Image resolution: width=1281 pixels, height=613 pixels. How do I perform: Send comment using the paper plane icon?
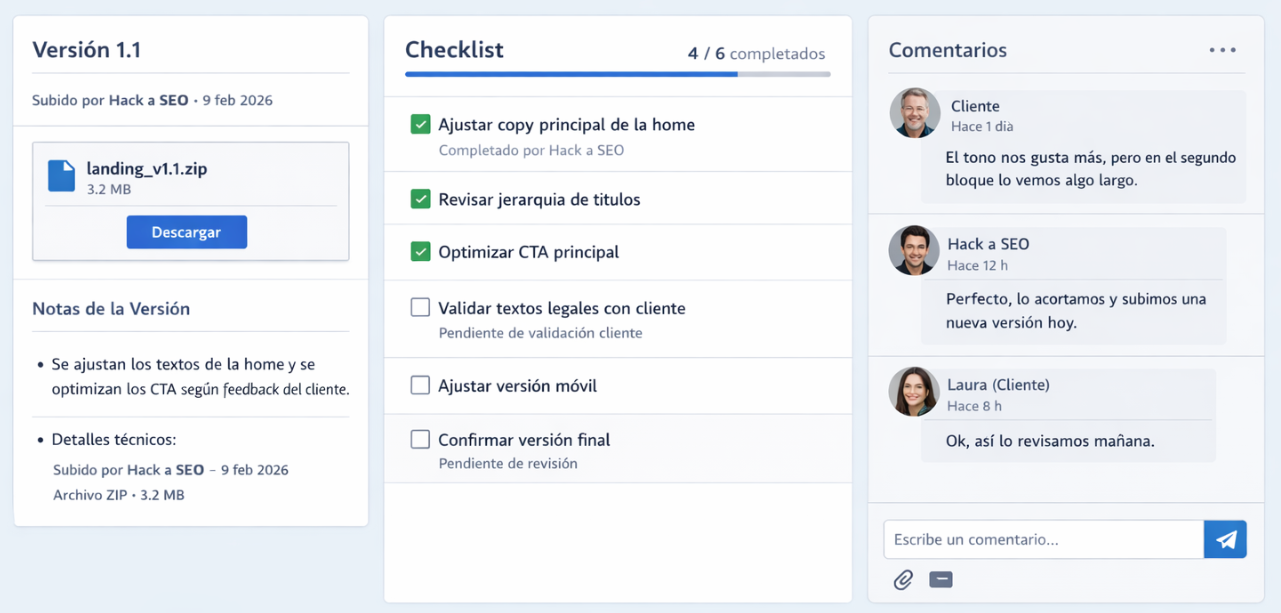(1225, 539)
